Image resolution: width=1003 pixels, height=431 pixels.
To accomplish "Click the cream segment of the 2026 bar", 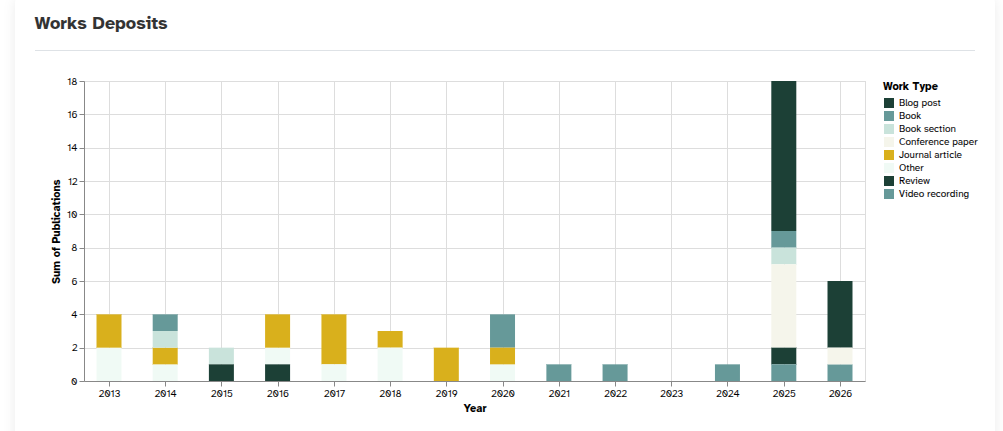I will (840, 356).
